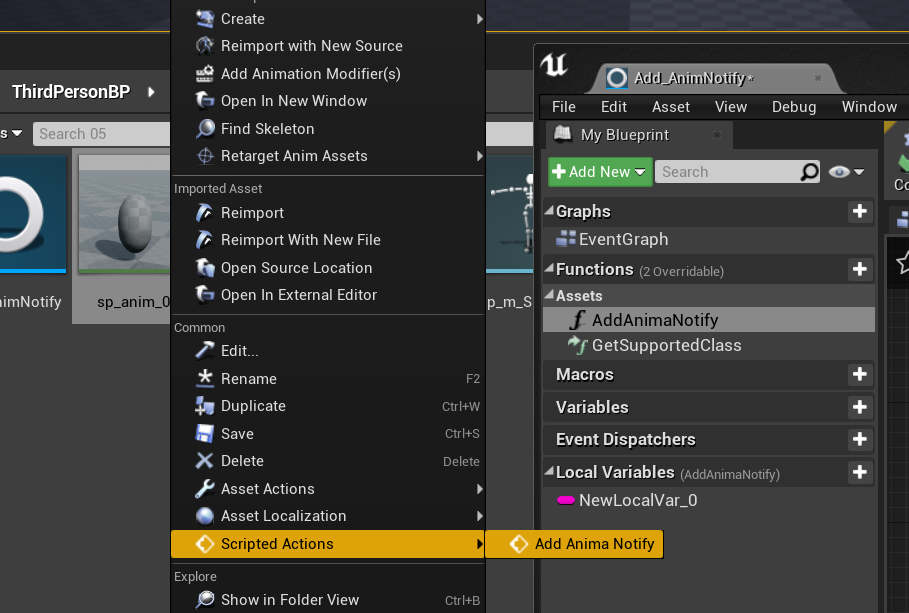The height and width of the screenshot is (613, 909).
Task: Close the Add_AnimNotify tab
Action: (818, 78)
